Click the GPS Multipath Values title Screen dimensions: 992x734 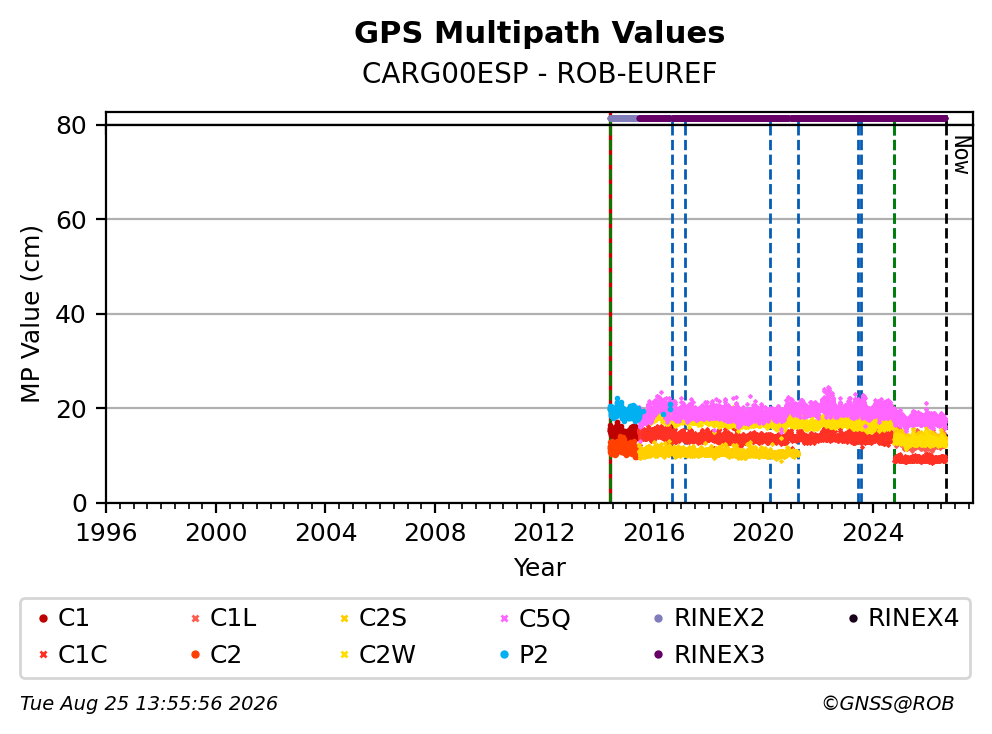coord(539,33)
